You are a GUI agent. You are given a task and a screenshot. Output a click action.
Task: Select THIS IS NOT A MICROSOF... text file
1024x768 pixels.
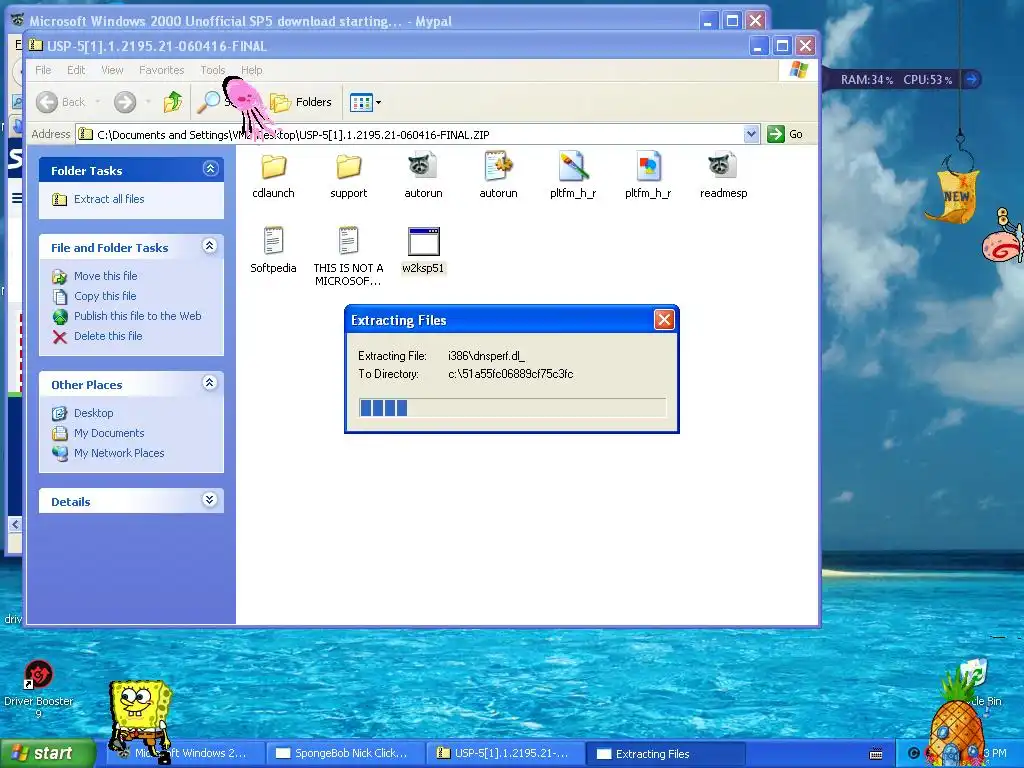[x=348, y=256]
